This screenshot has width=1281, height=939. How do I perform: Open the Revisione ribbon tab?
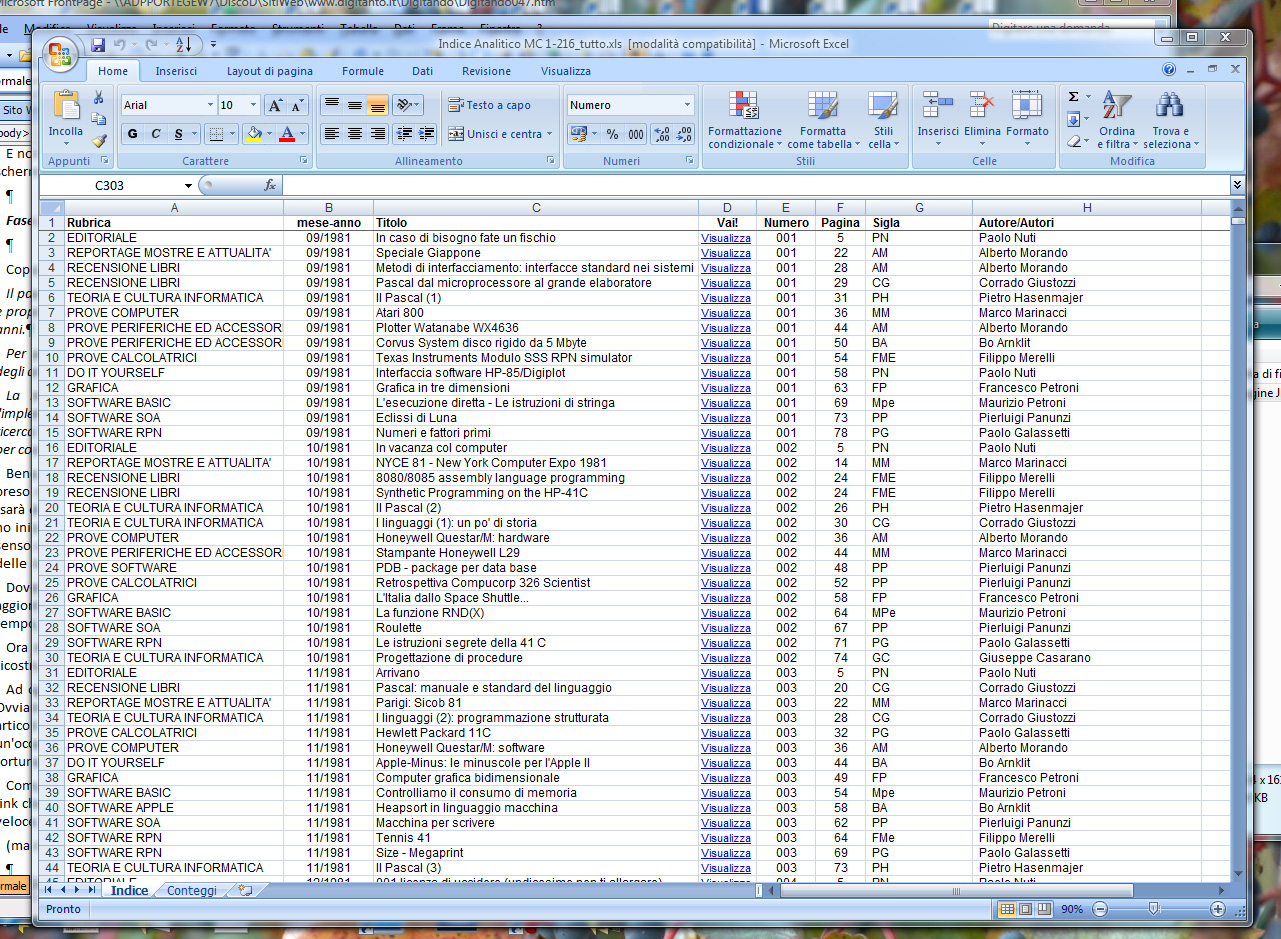[486, 71]
